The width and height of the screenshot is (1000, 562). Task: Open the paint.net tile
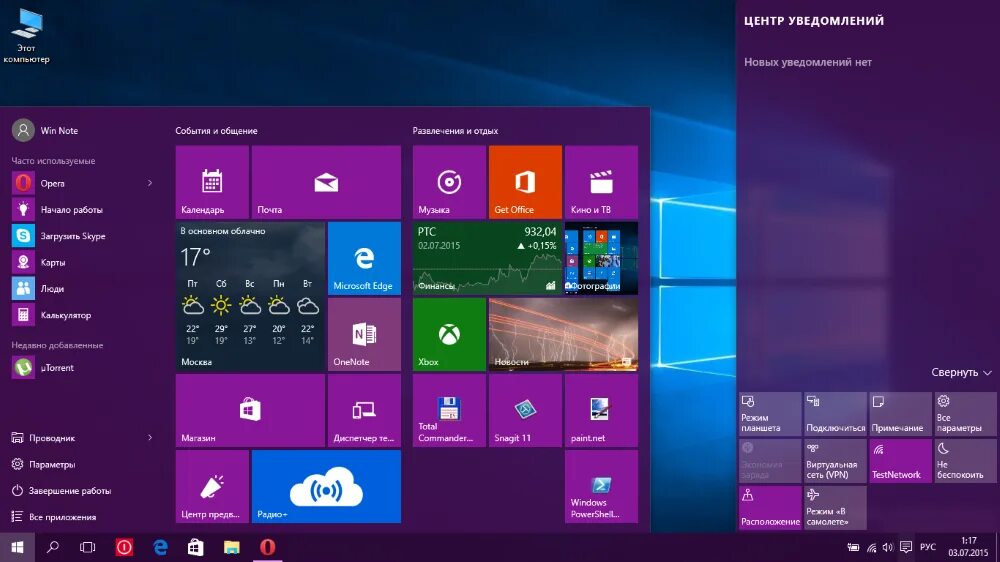(601, 410)
